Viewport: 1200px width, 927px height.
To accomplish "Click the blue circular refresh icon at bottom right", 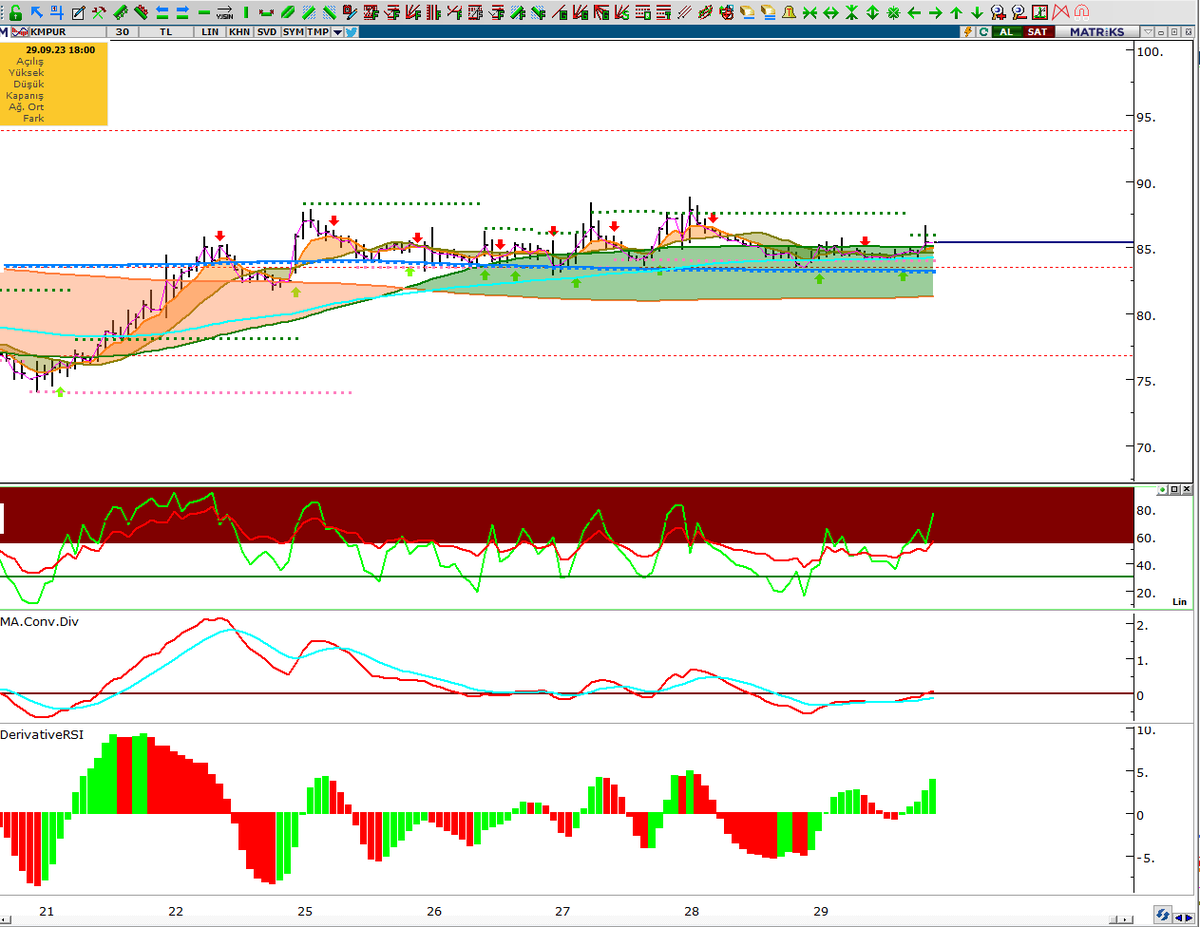I will tap(1163, 914).
